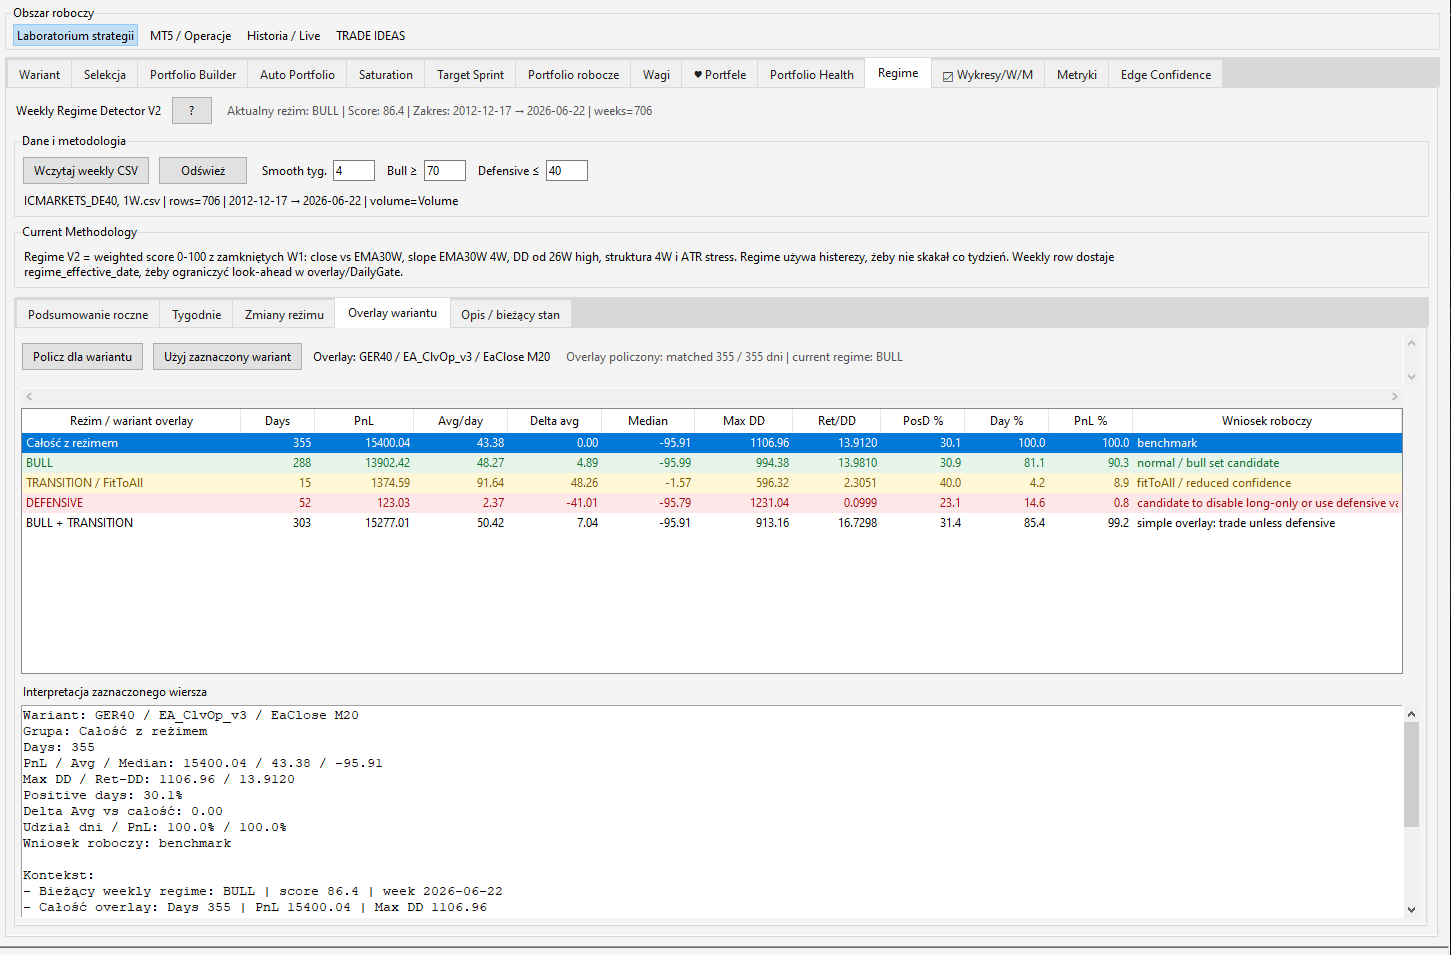Go to TRADE IDEAS tab
This screenshot has height=955, width=1451.
(x=371, y=36)
